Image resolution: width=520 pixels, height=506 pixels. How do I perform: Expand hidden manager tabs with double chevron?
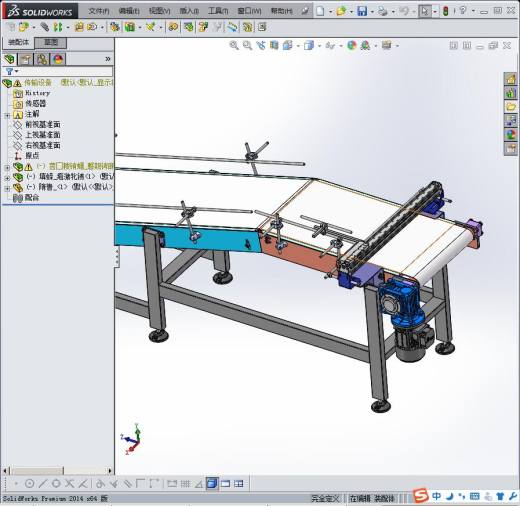pos(108,59)
